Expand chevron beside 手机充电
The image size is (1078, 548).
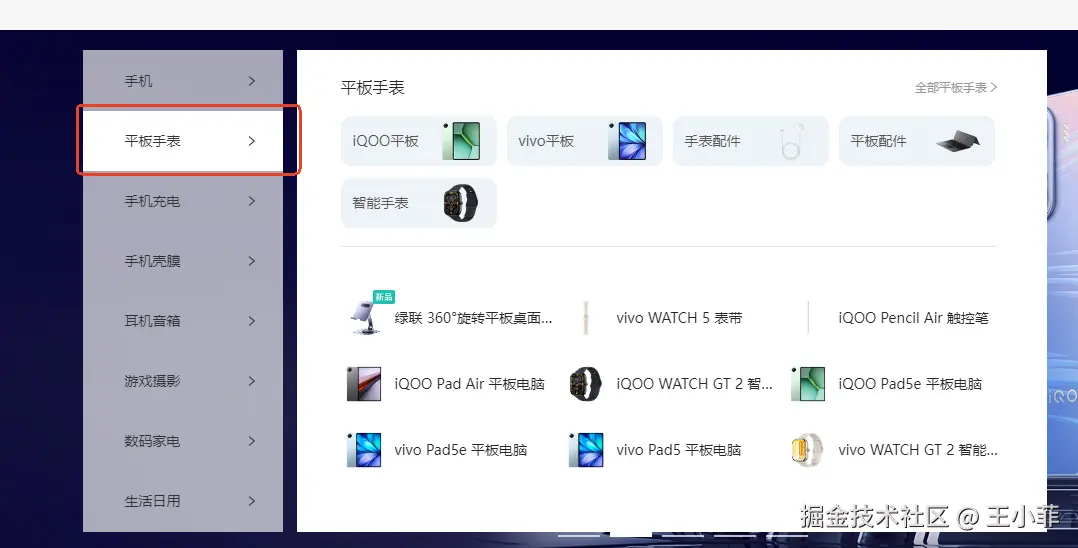tap(252, 201)
